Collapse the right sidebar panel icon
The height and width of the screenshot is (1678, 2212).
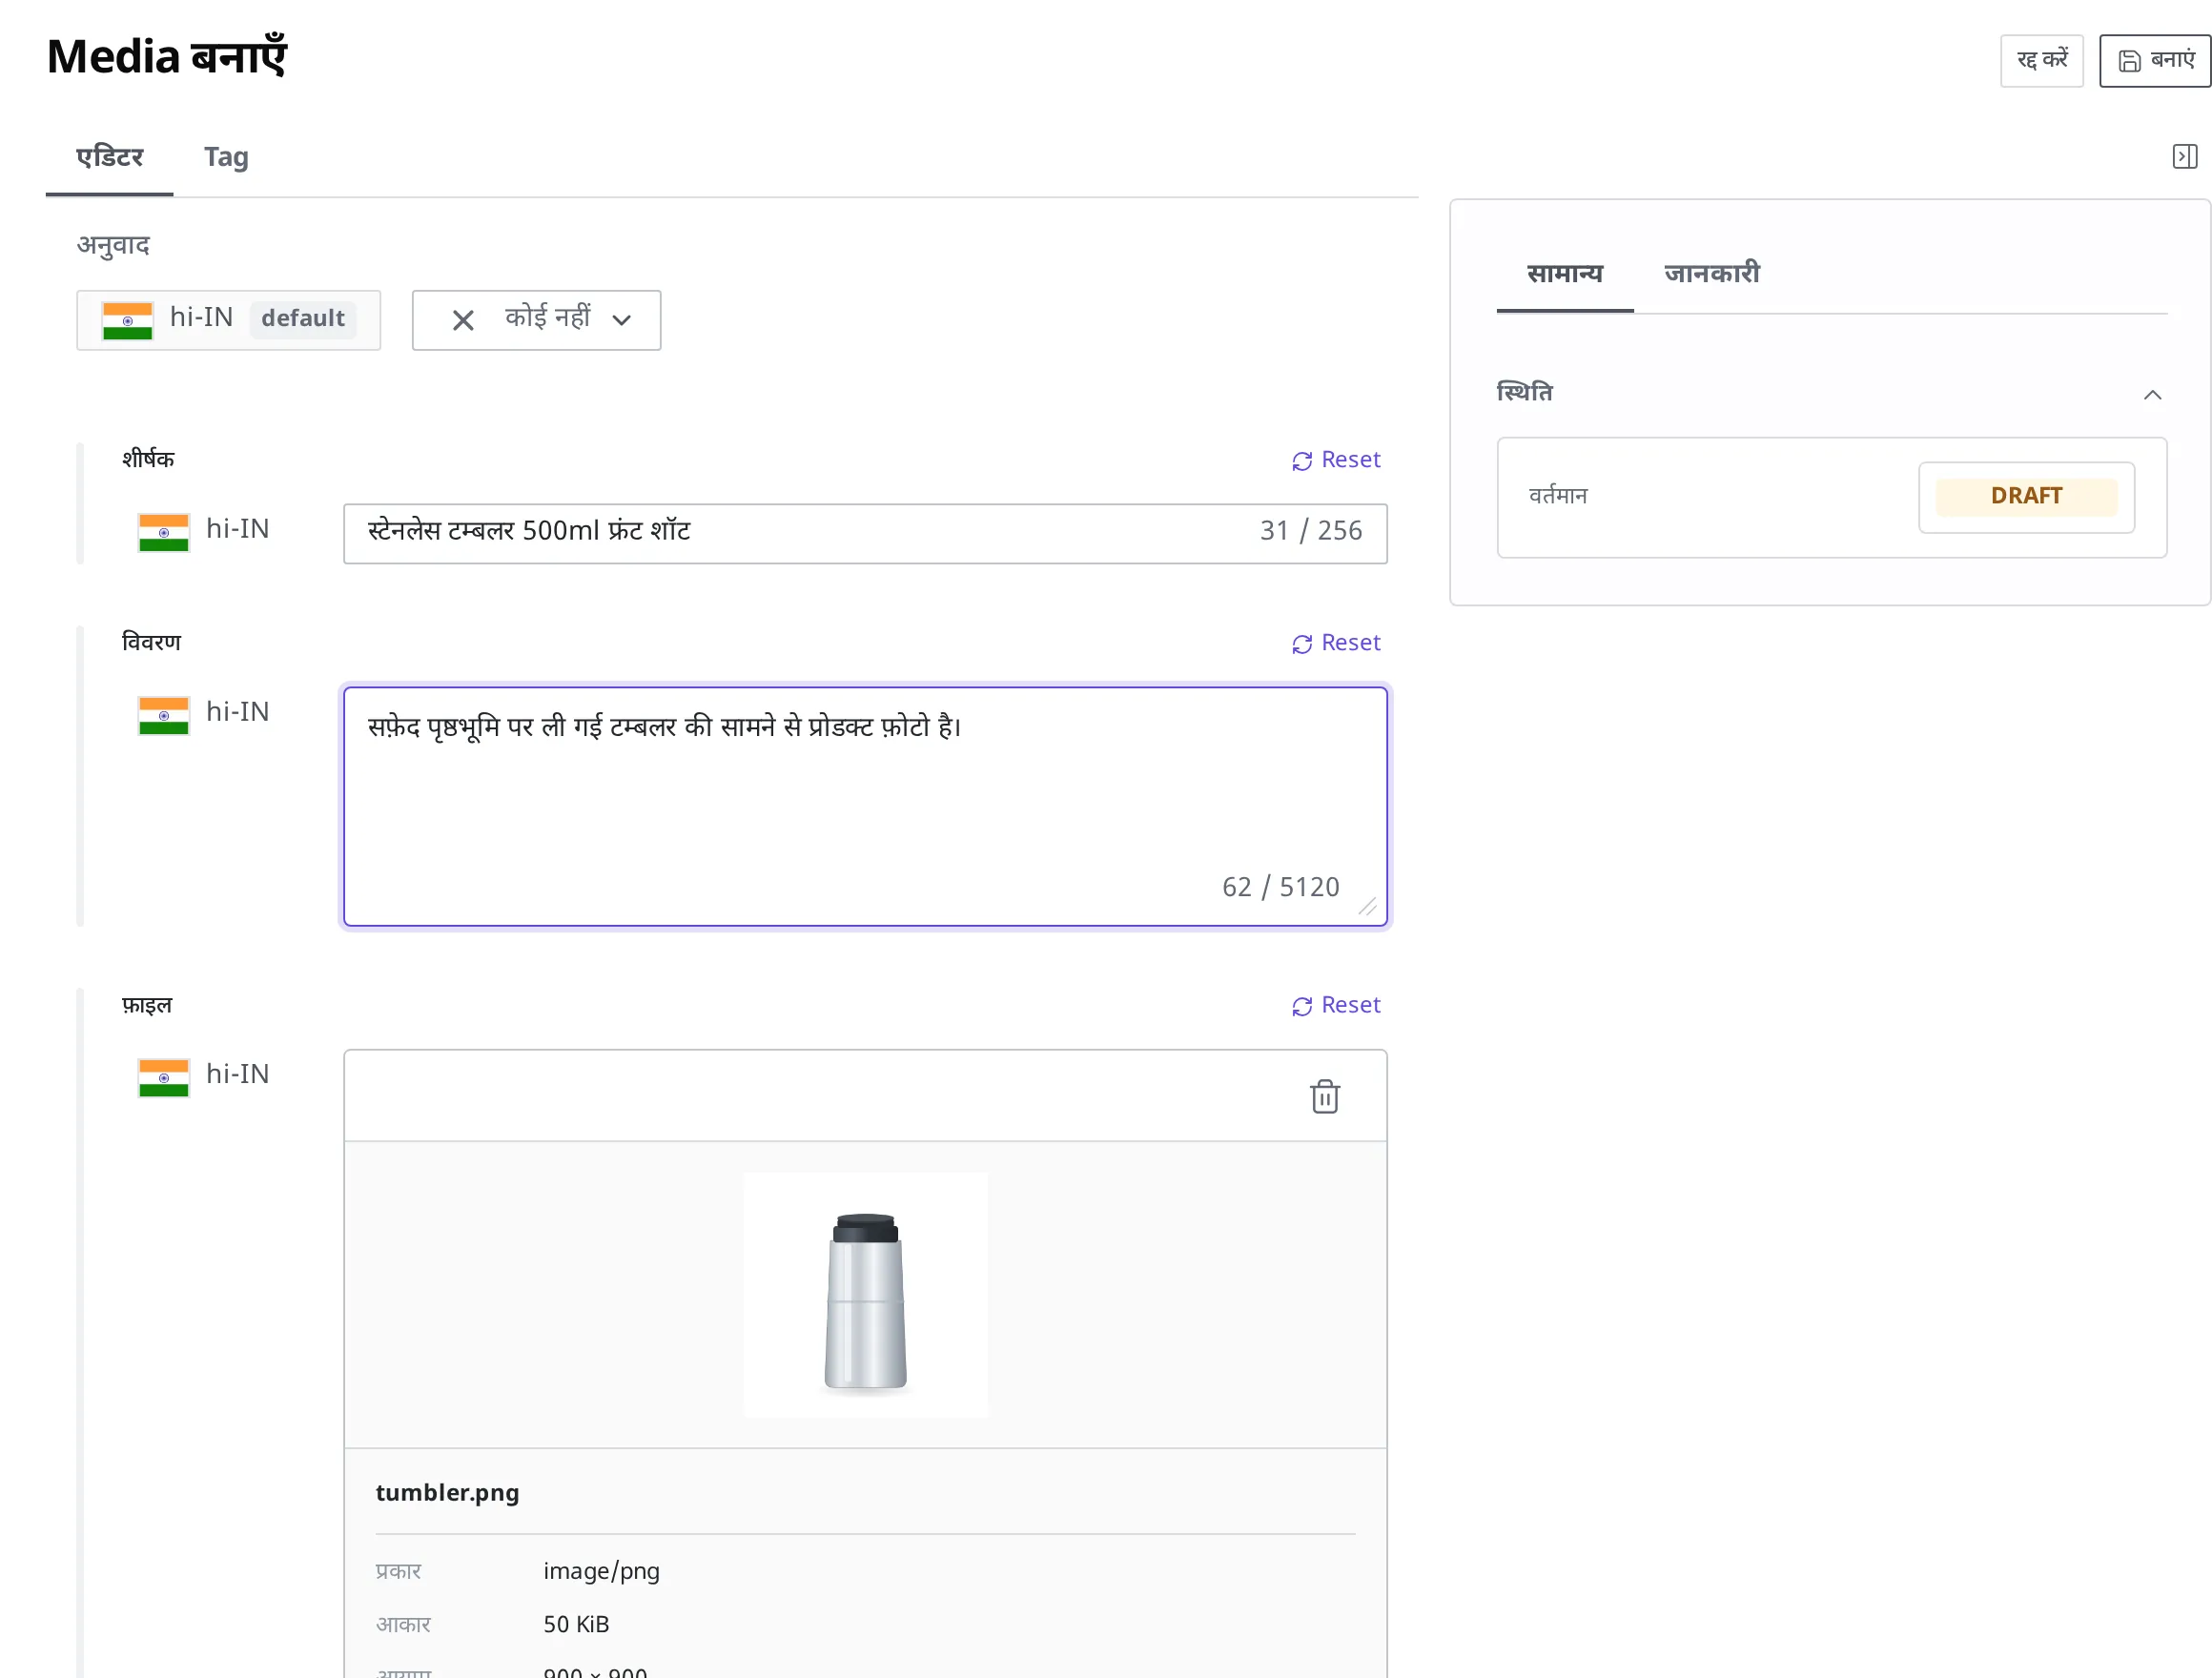(2184, 156)
